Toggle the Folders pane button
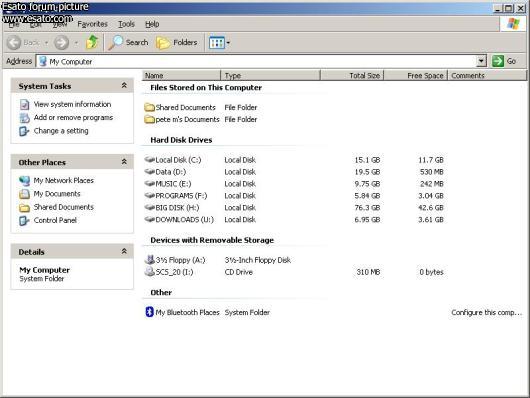 (x=177, y=43)
